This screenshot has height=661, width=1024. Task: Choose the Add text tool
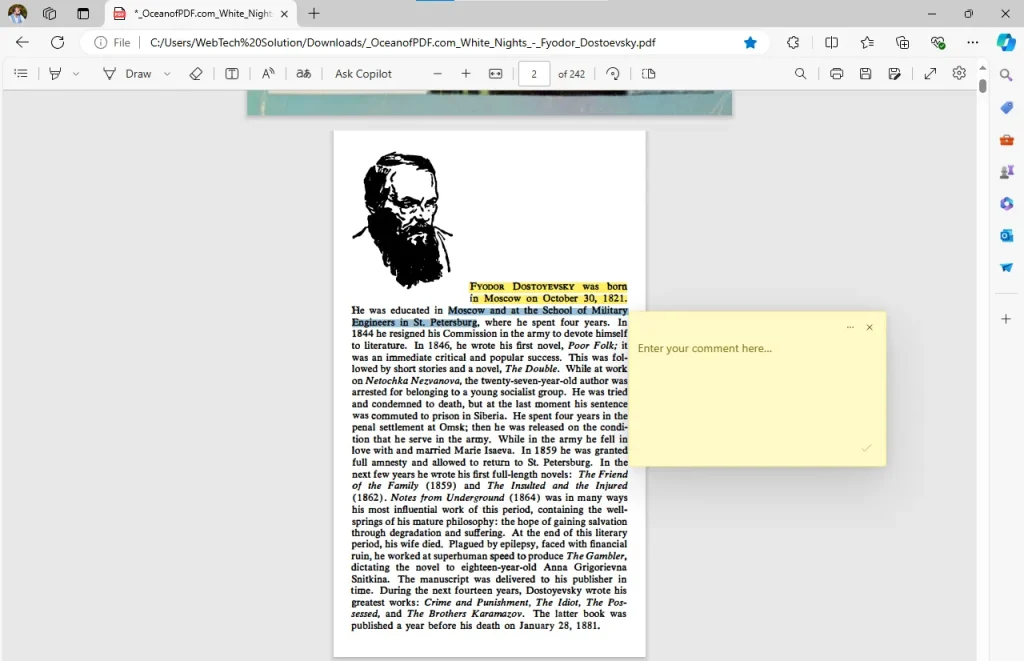232,74
